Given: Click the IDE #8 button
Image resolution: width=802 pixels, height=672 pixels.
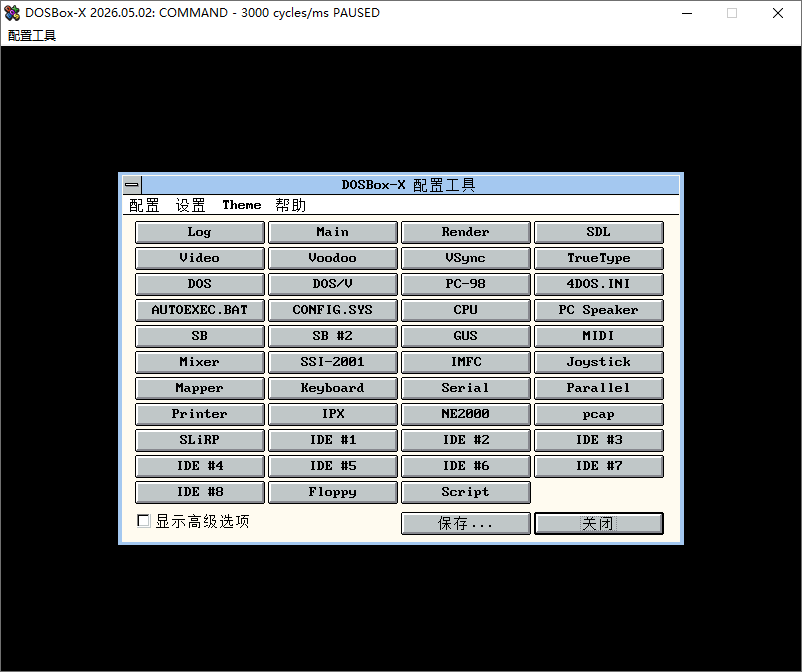Looking at the screenshot, I should (200, 492).
